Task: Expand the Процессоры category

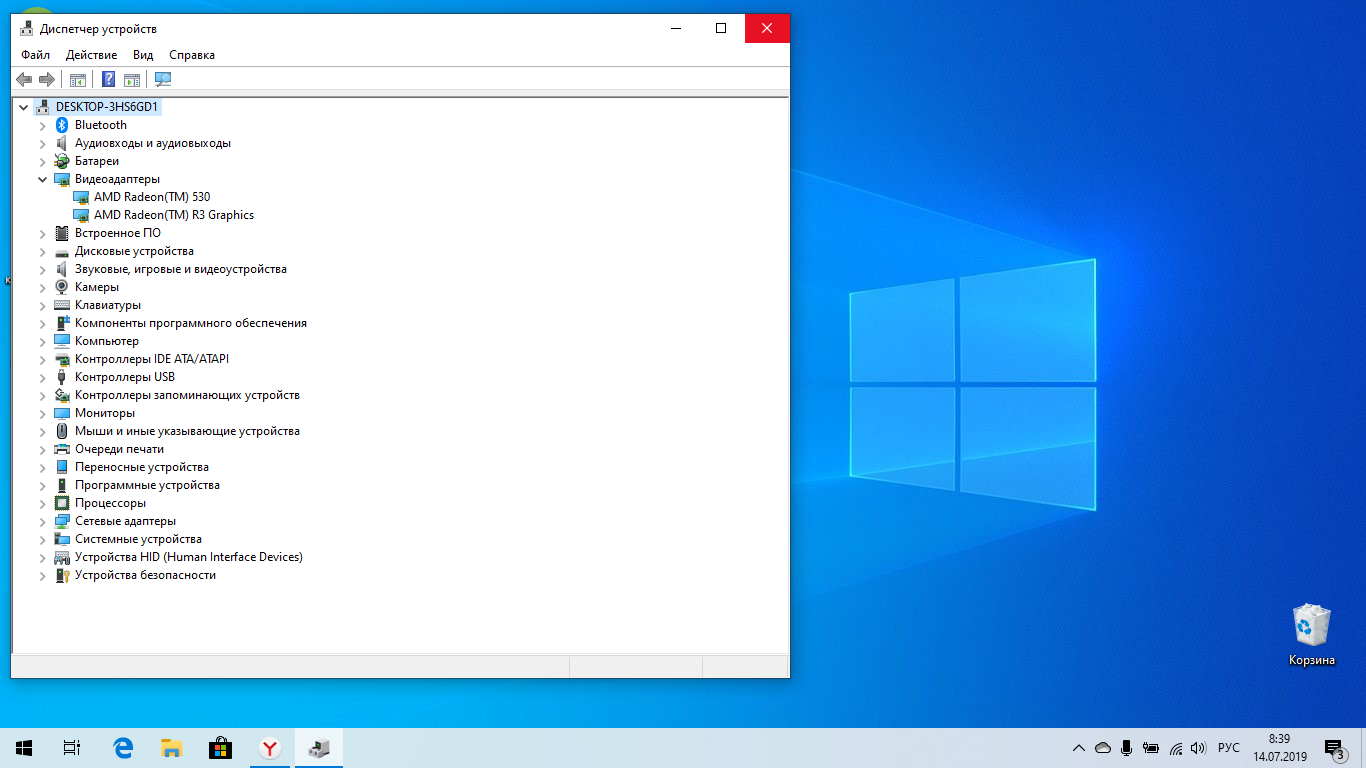Action: [42, 503]
